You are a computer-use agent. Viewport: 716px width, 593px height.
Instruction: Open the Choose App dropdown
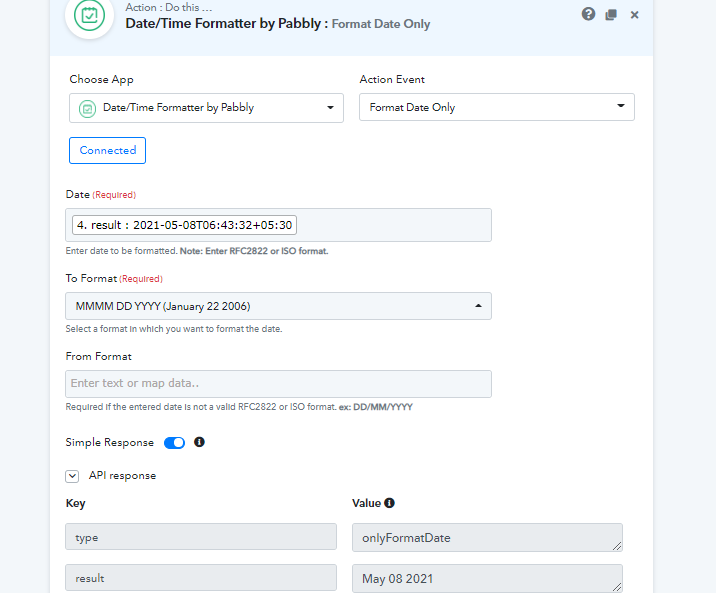coord(206,108)
